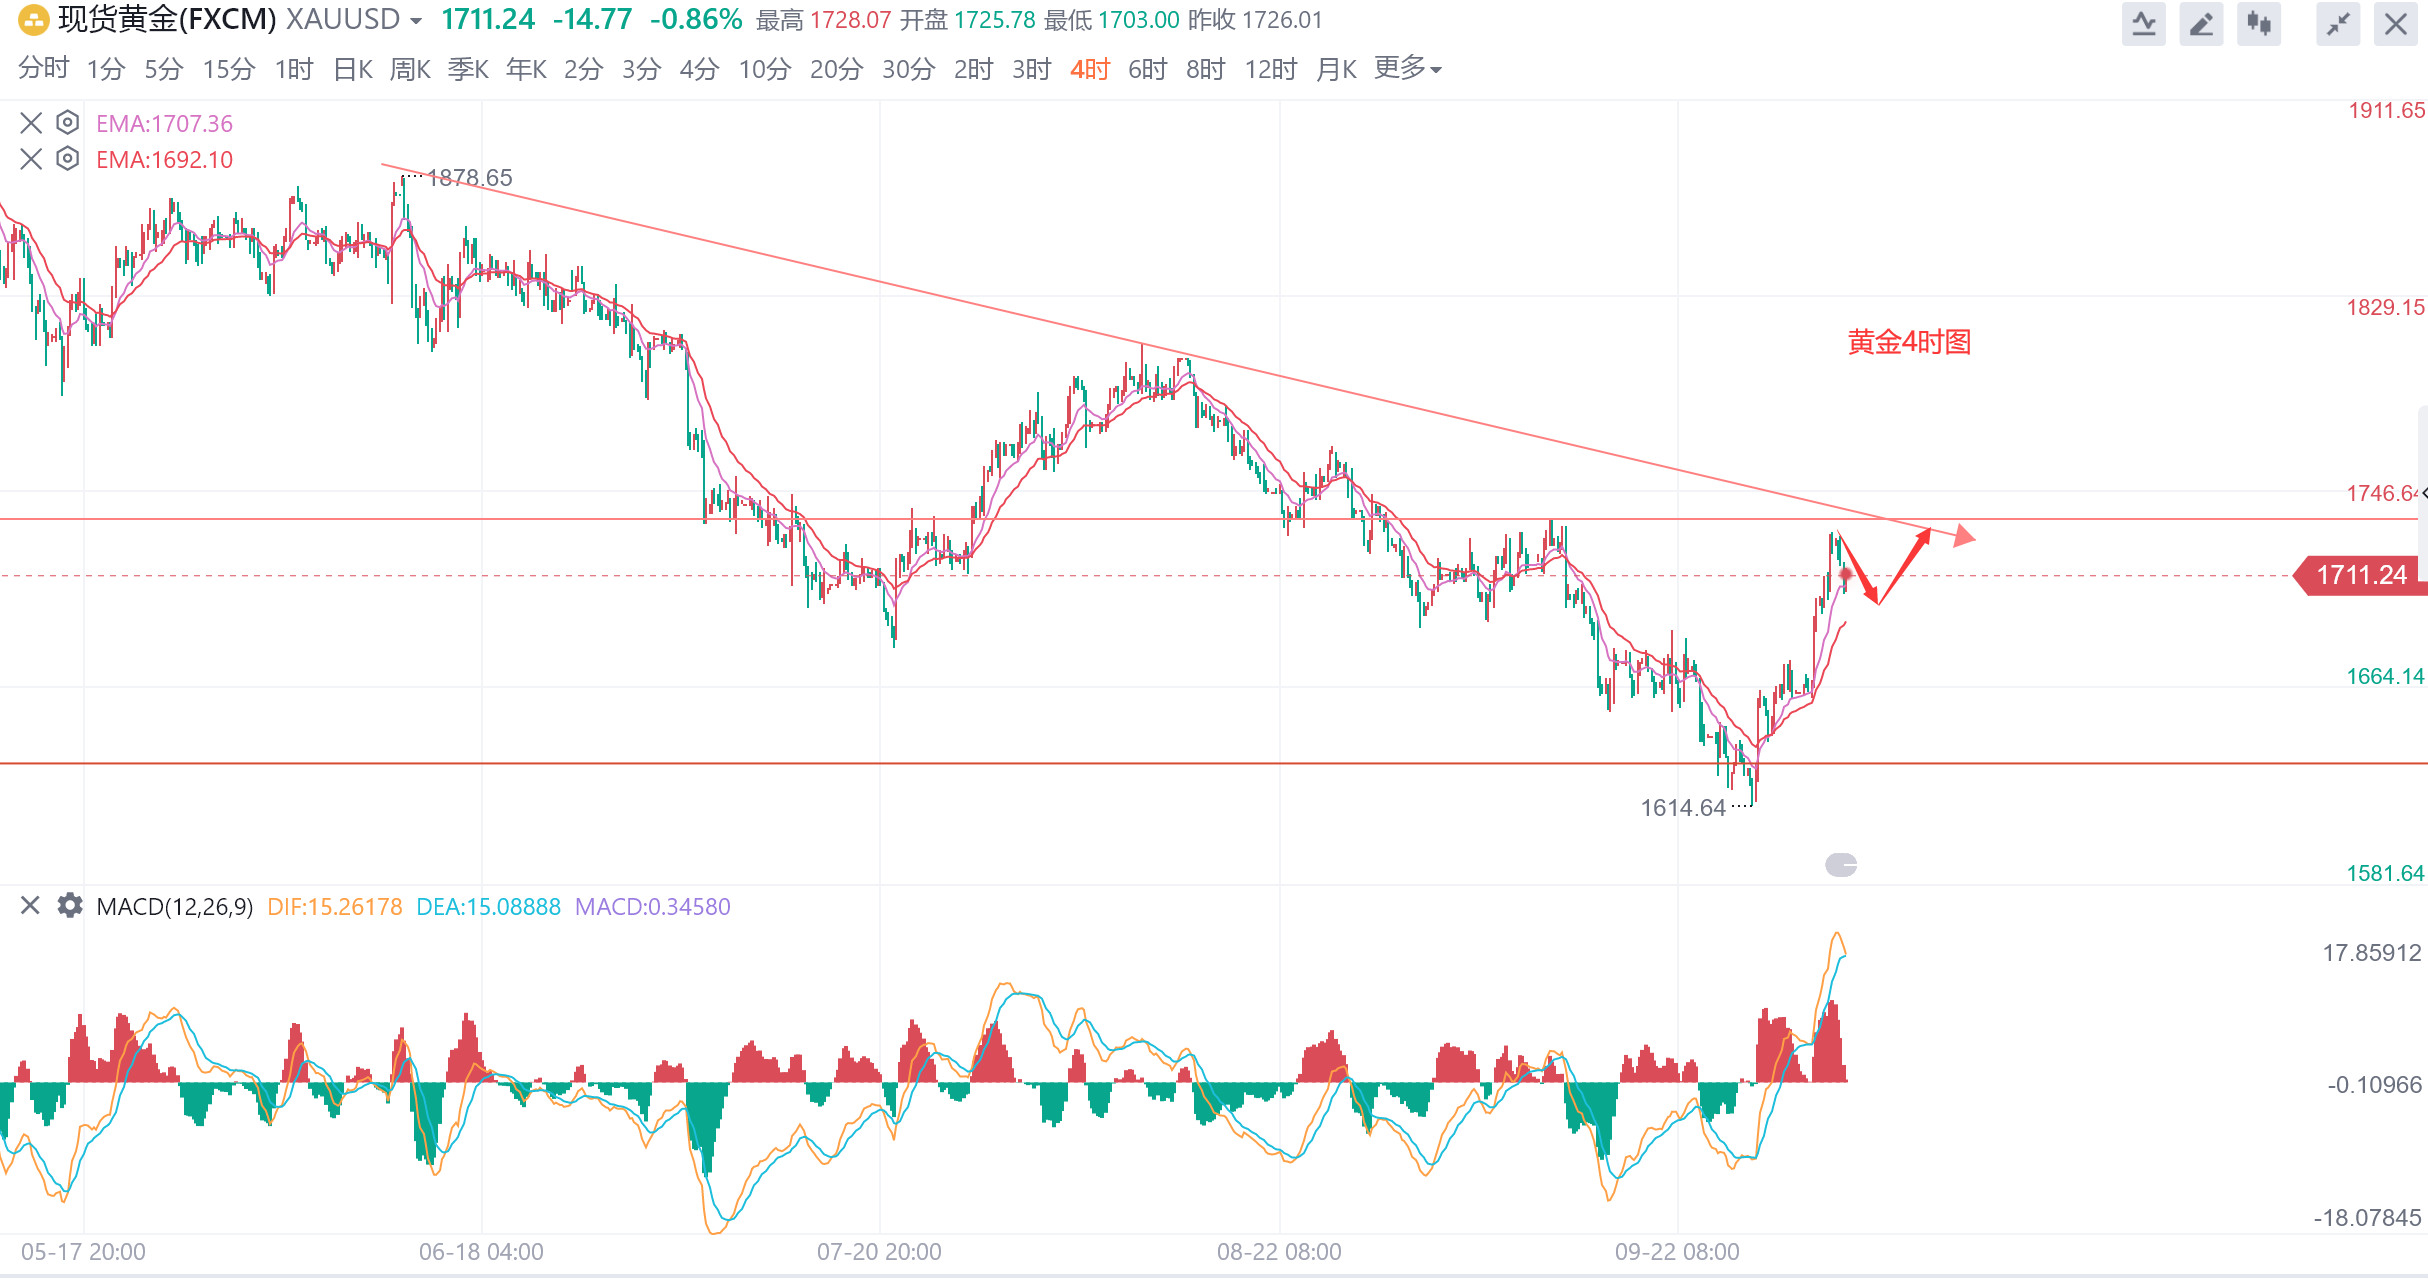
Task: Click the 05-17 20:00 time axis label
Action: 83,1252
